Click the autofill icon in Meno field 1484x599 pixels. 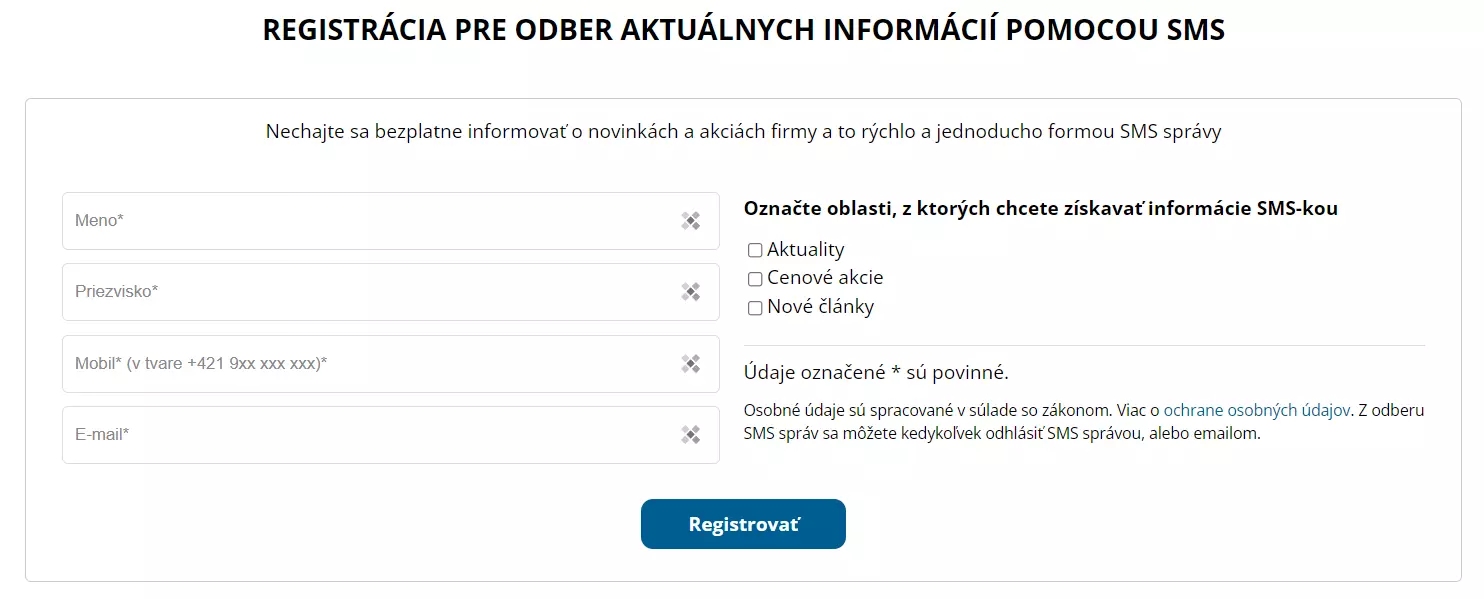click(x=690, y=221)
